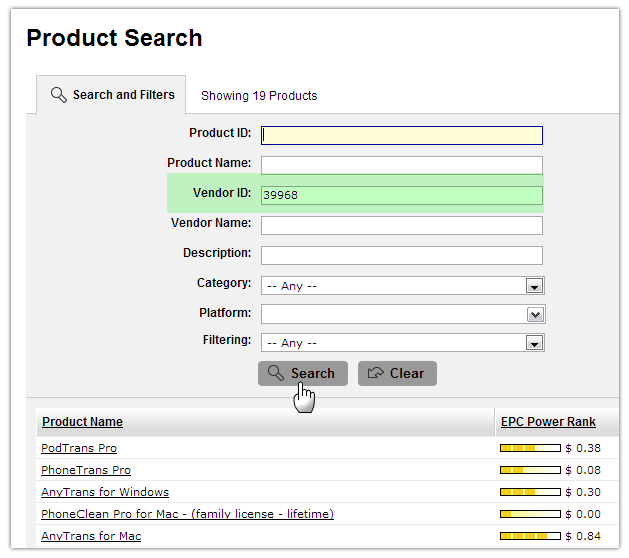
Task: Click the Description input box
Action: coord(402,256)
